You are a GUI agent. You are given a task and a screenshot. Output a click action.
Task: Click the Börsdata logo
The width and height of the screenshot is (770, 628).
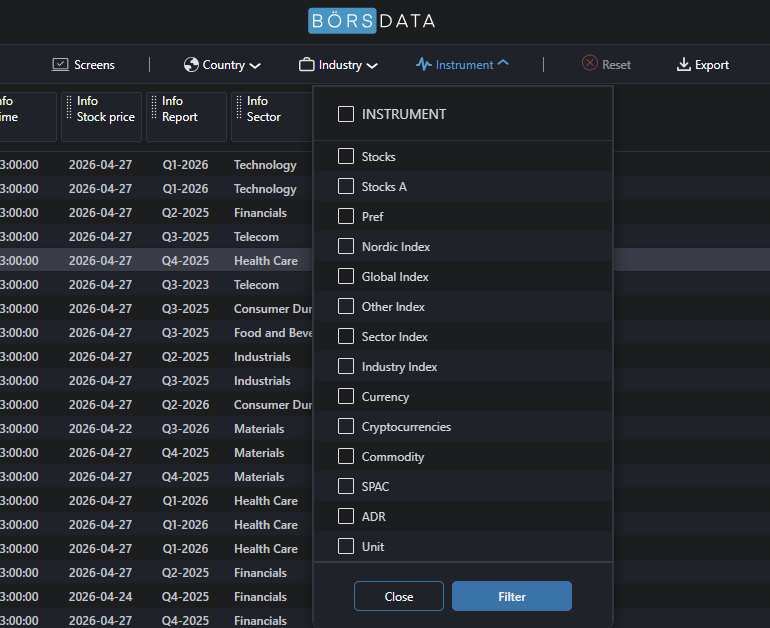point(371,20)
